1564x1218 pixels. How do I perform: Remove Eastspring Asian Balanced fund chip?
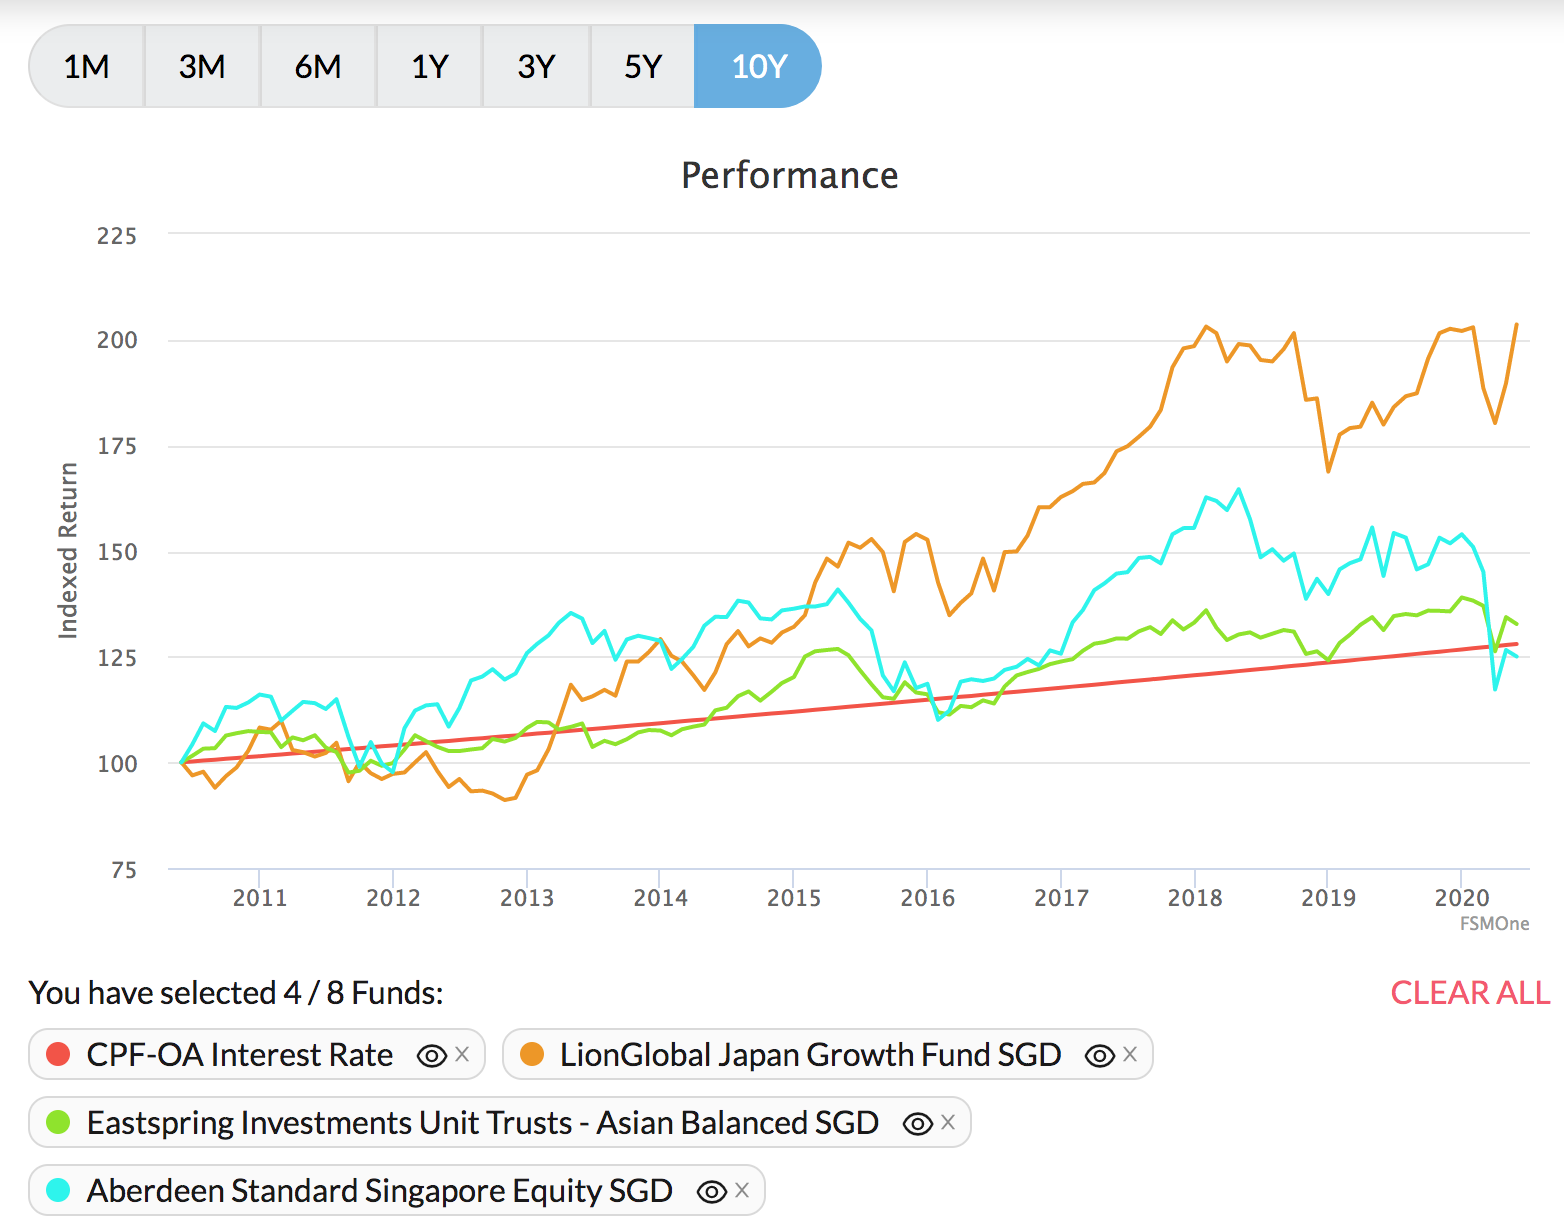(x=948, y=1122)
